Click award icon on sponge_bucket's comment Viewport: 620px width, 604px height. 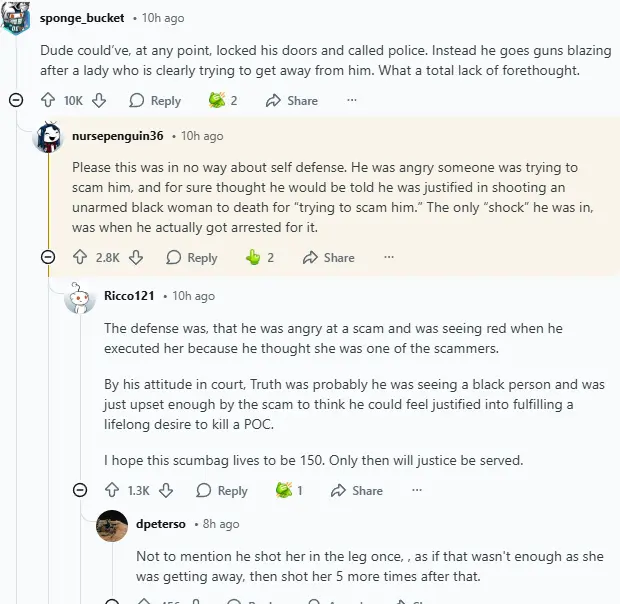click(215, 100)
